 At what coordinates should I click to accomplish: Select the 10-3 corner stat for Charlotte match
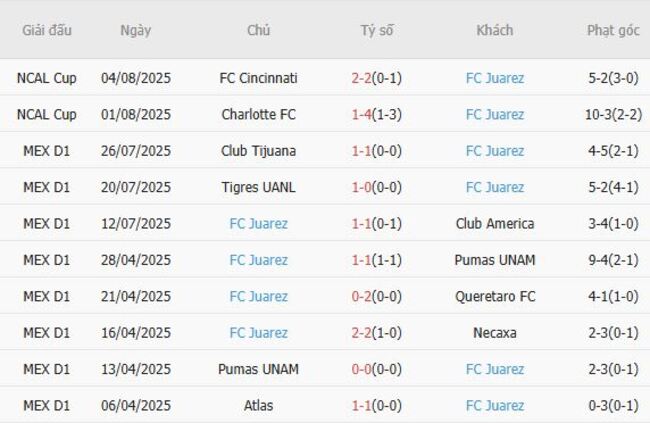598,114
